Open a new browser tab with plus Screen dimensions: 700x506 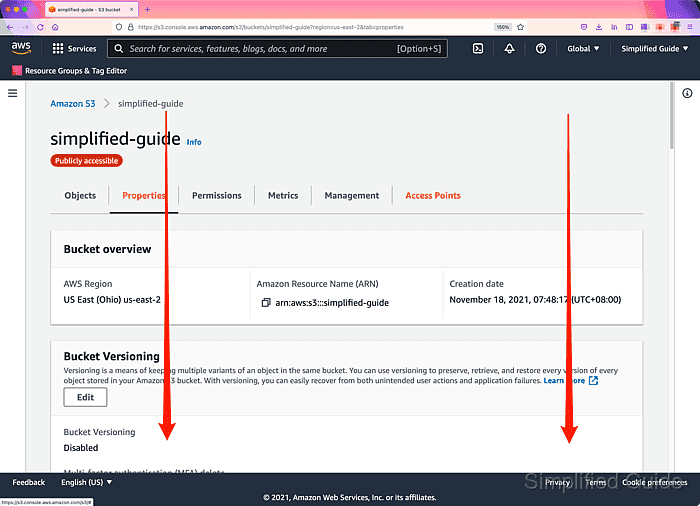tap(147, 9)
